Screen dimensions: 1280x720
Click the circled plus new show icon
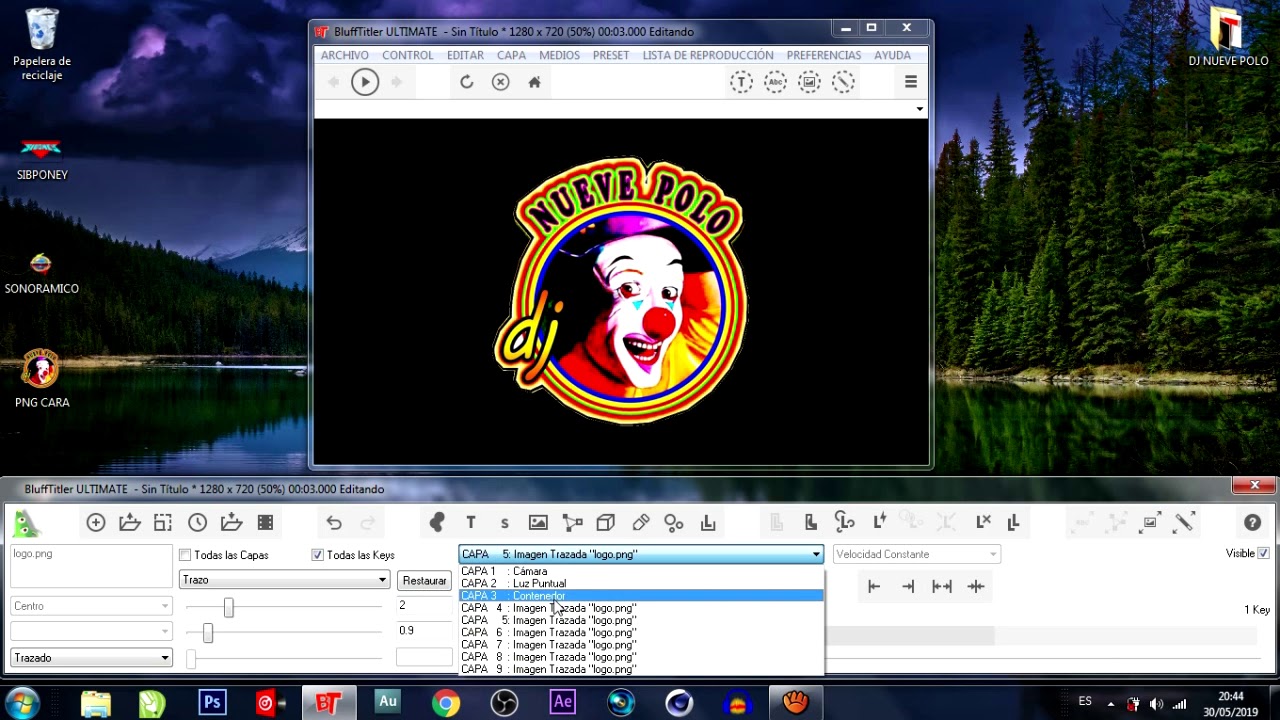[96, 522]
